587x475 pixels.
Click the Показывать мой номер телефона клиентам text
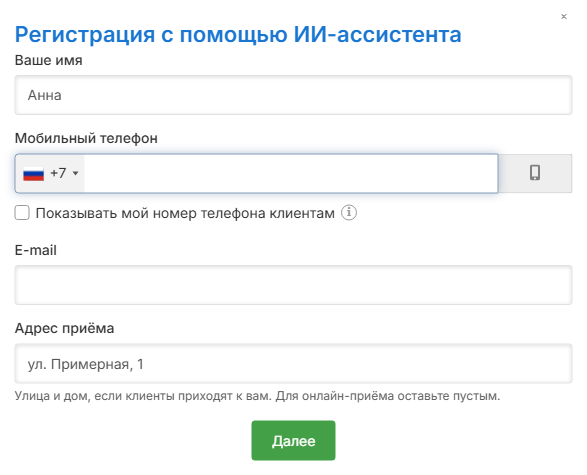tap(185, 213)
